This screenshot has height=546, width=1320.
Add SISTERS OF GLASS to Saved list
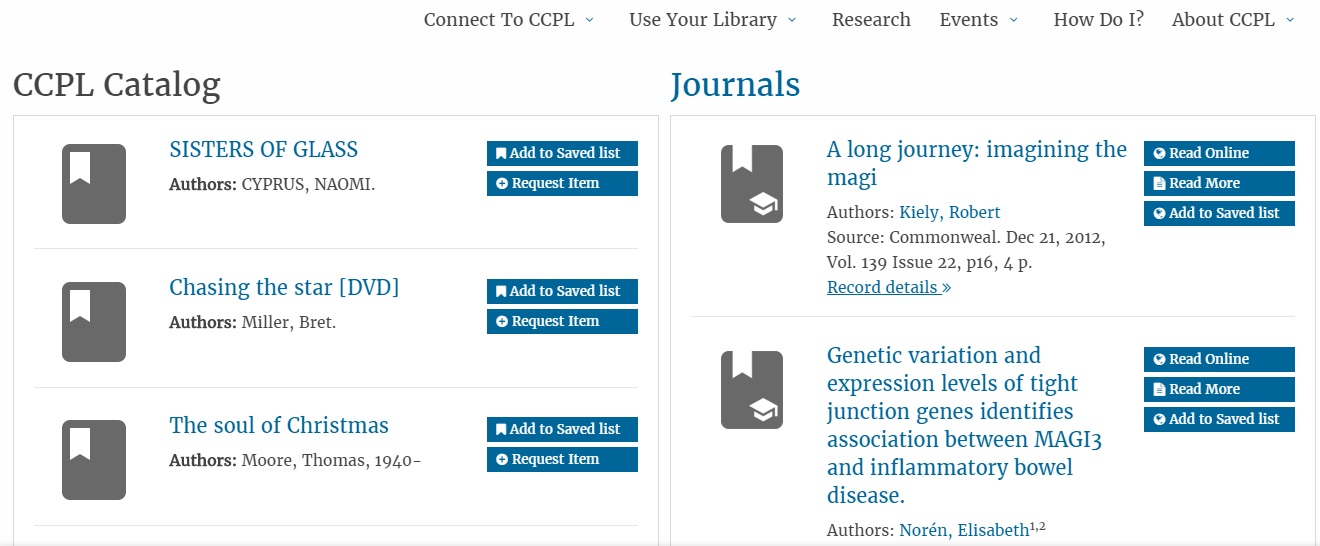(562, 153)
